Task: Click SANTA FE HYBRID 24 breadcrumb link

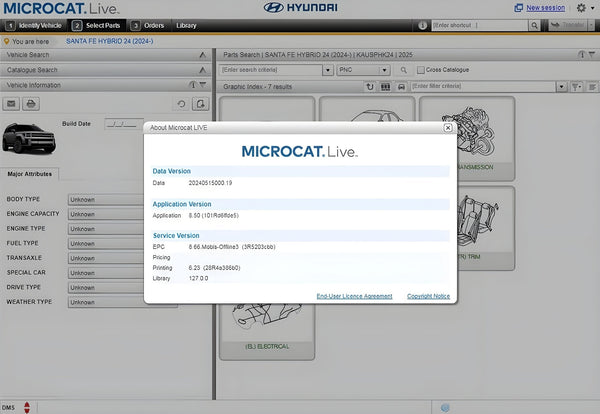Action: pos(109,41)
